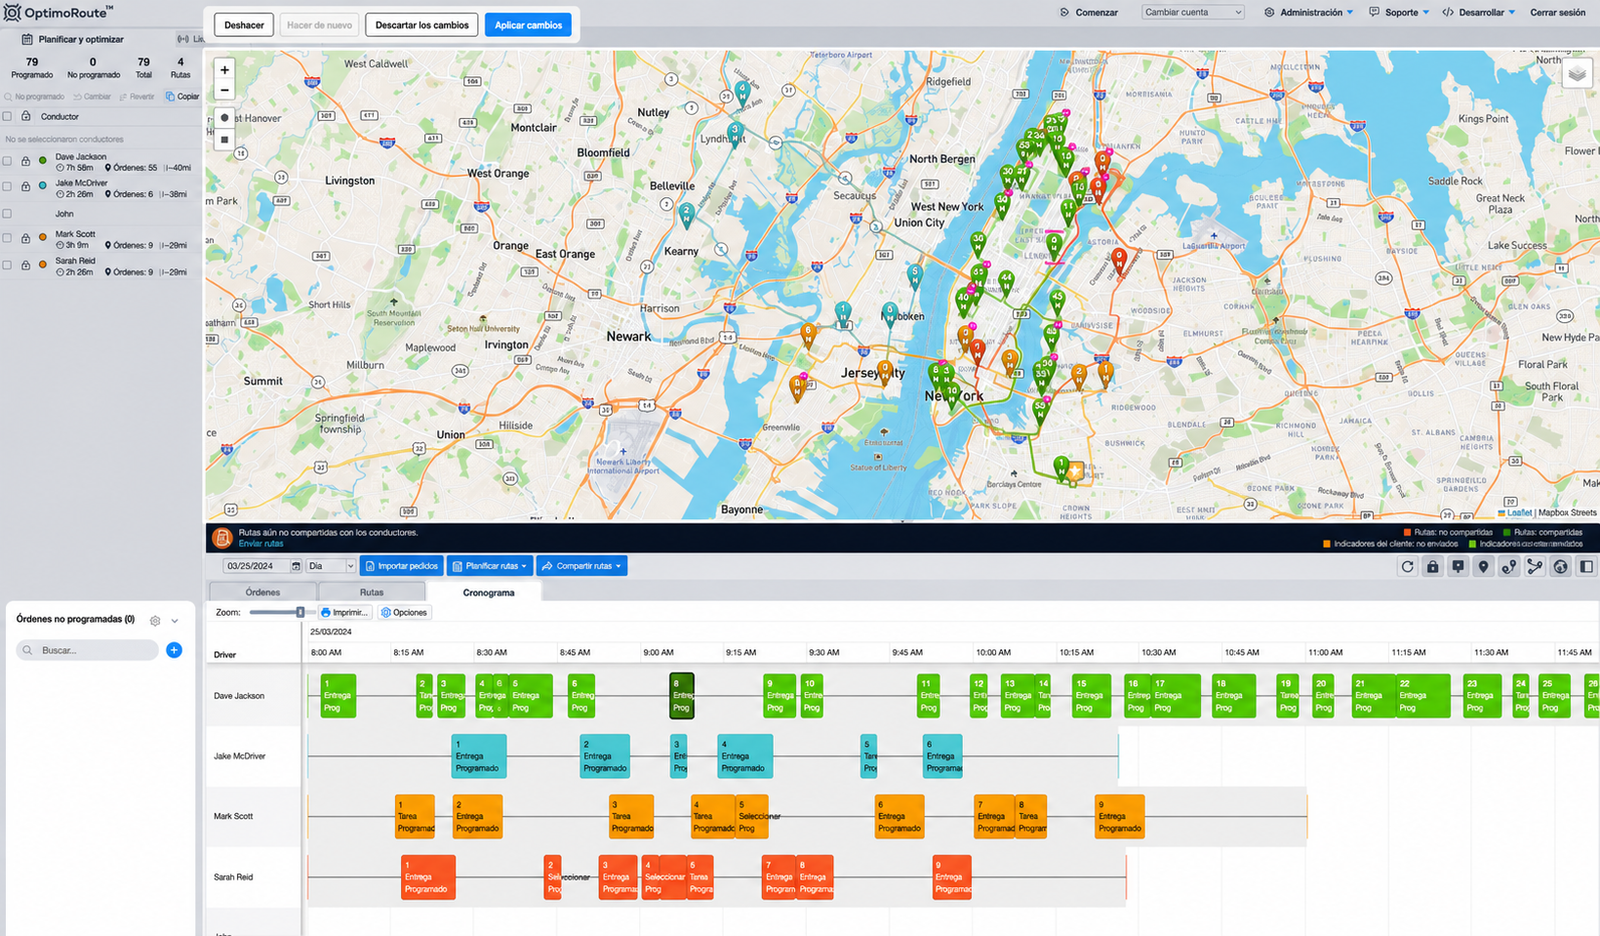Click Comenzar in the top bar
1600x936 pixels.
coord(1089,12)
